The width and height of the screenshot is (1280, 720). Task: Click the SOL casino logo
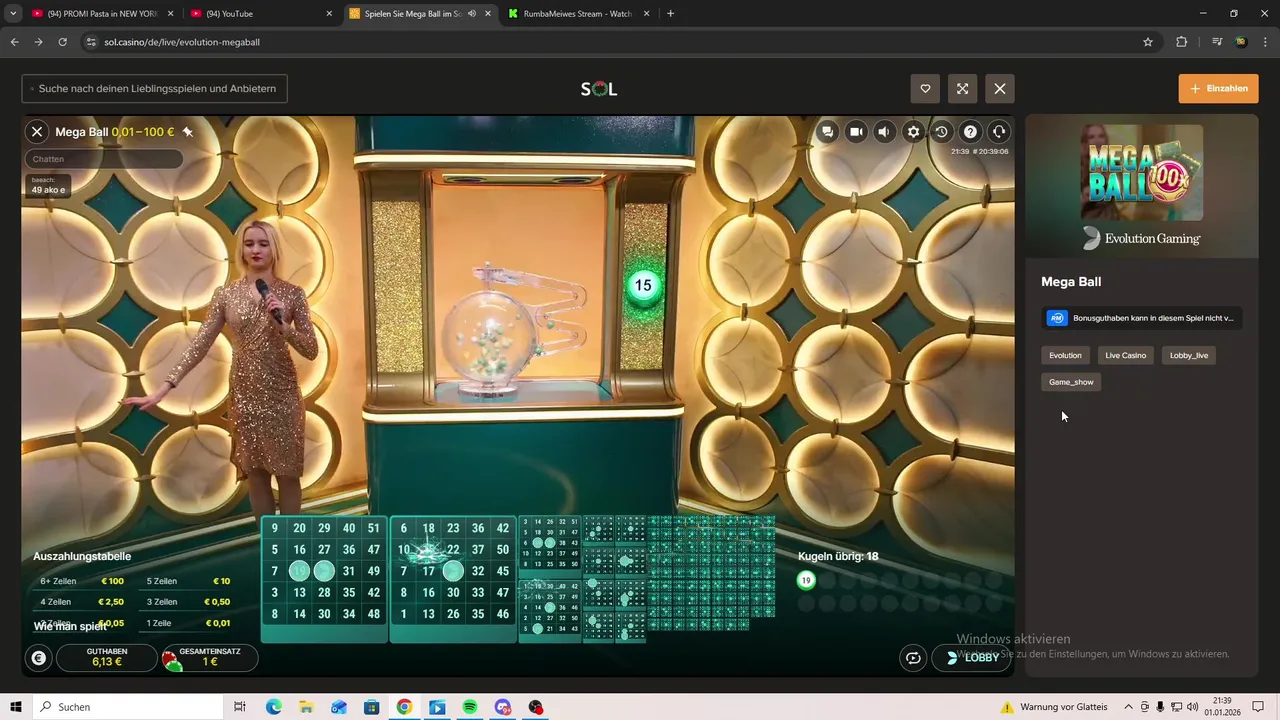[599, 89]
